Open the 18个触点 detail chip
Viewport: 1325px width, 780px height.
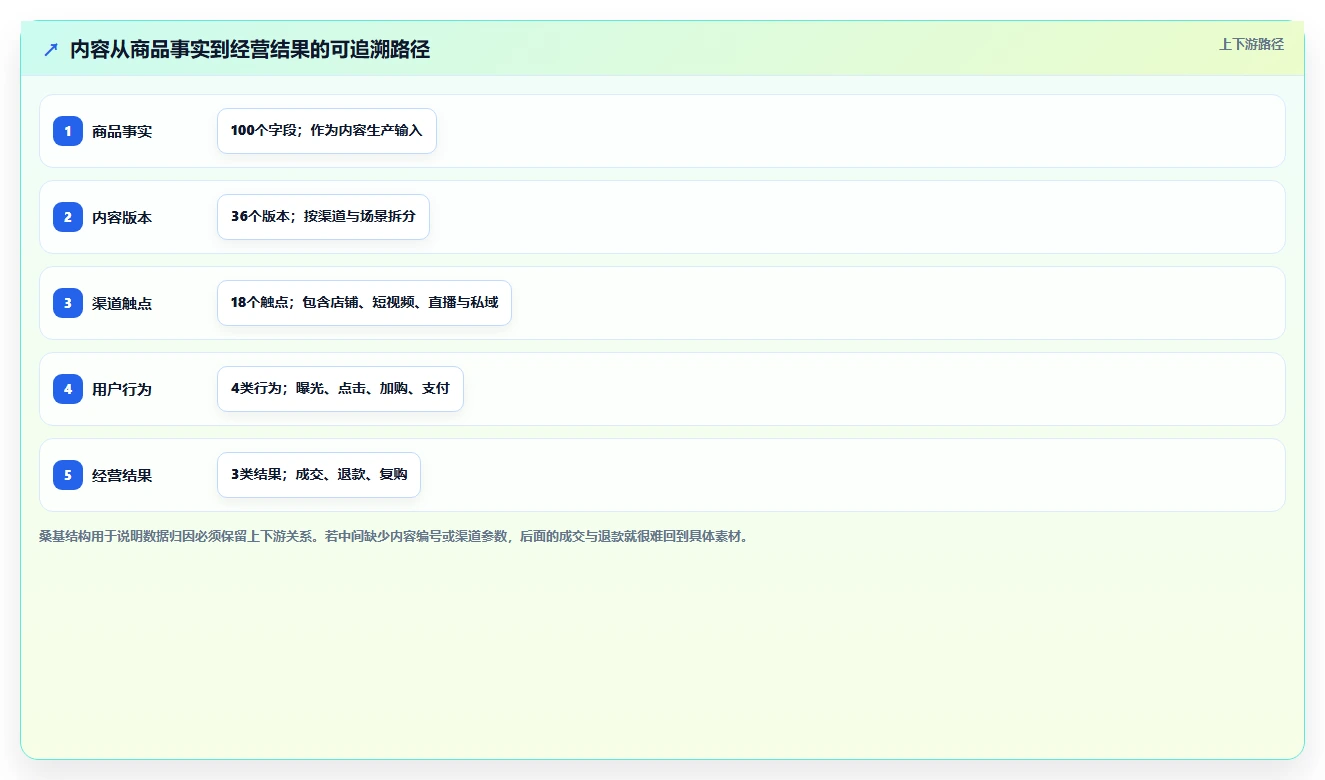[x=364, y=303]
